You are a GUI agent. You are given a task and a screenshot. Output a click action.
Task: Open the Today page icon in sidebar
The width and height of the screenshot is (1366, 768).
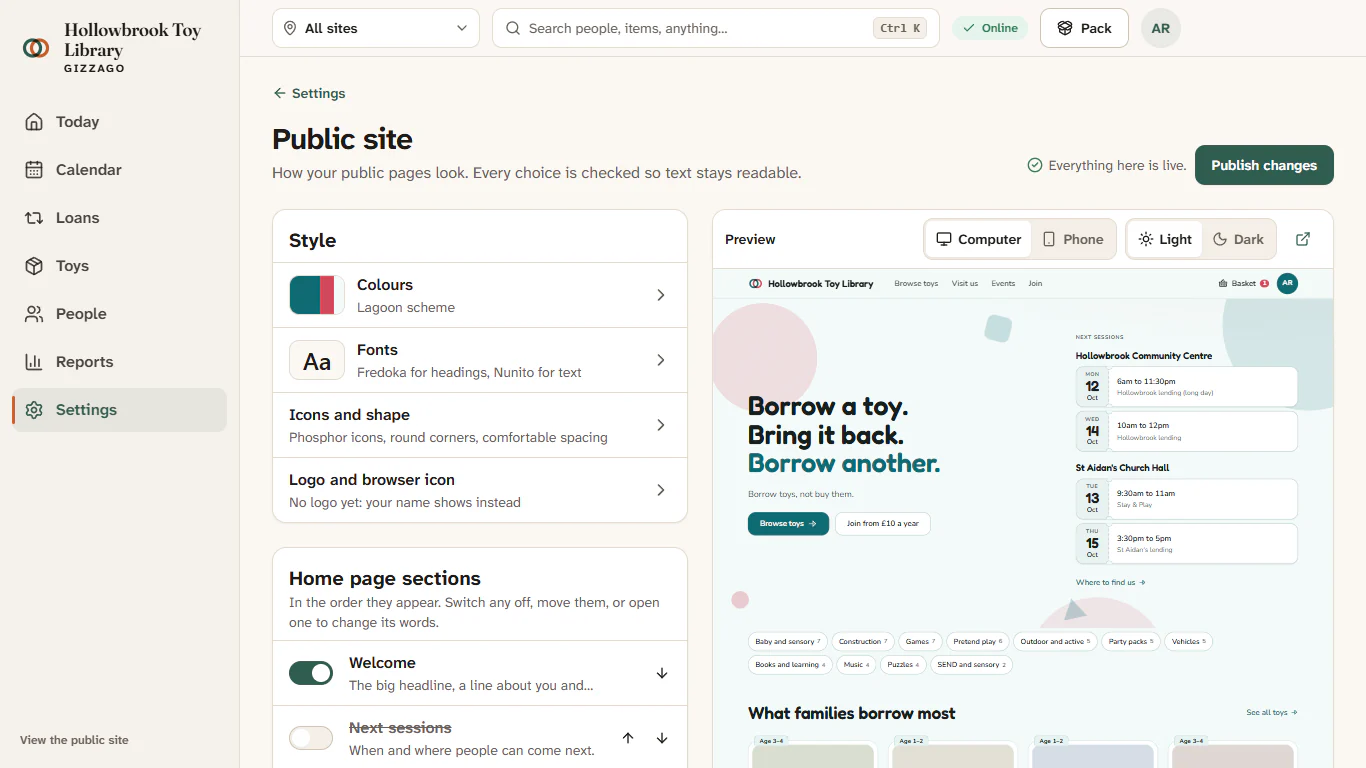[34, 122]
